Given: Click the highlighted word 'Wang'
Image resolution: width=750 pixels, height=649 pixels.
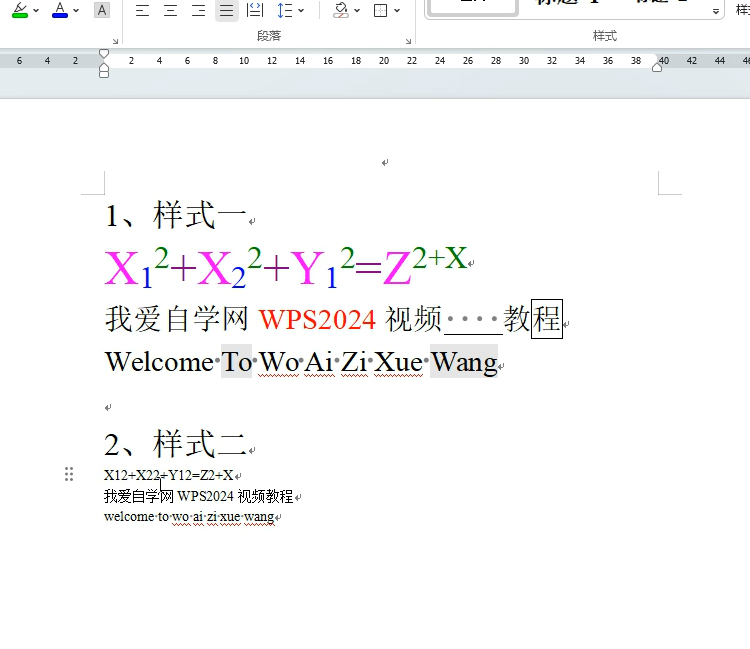Looking at the screenshot, I should pos(464,362).
